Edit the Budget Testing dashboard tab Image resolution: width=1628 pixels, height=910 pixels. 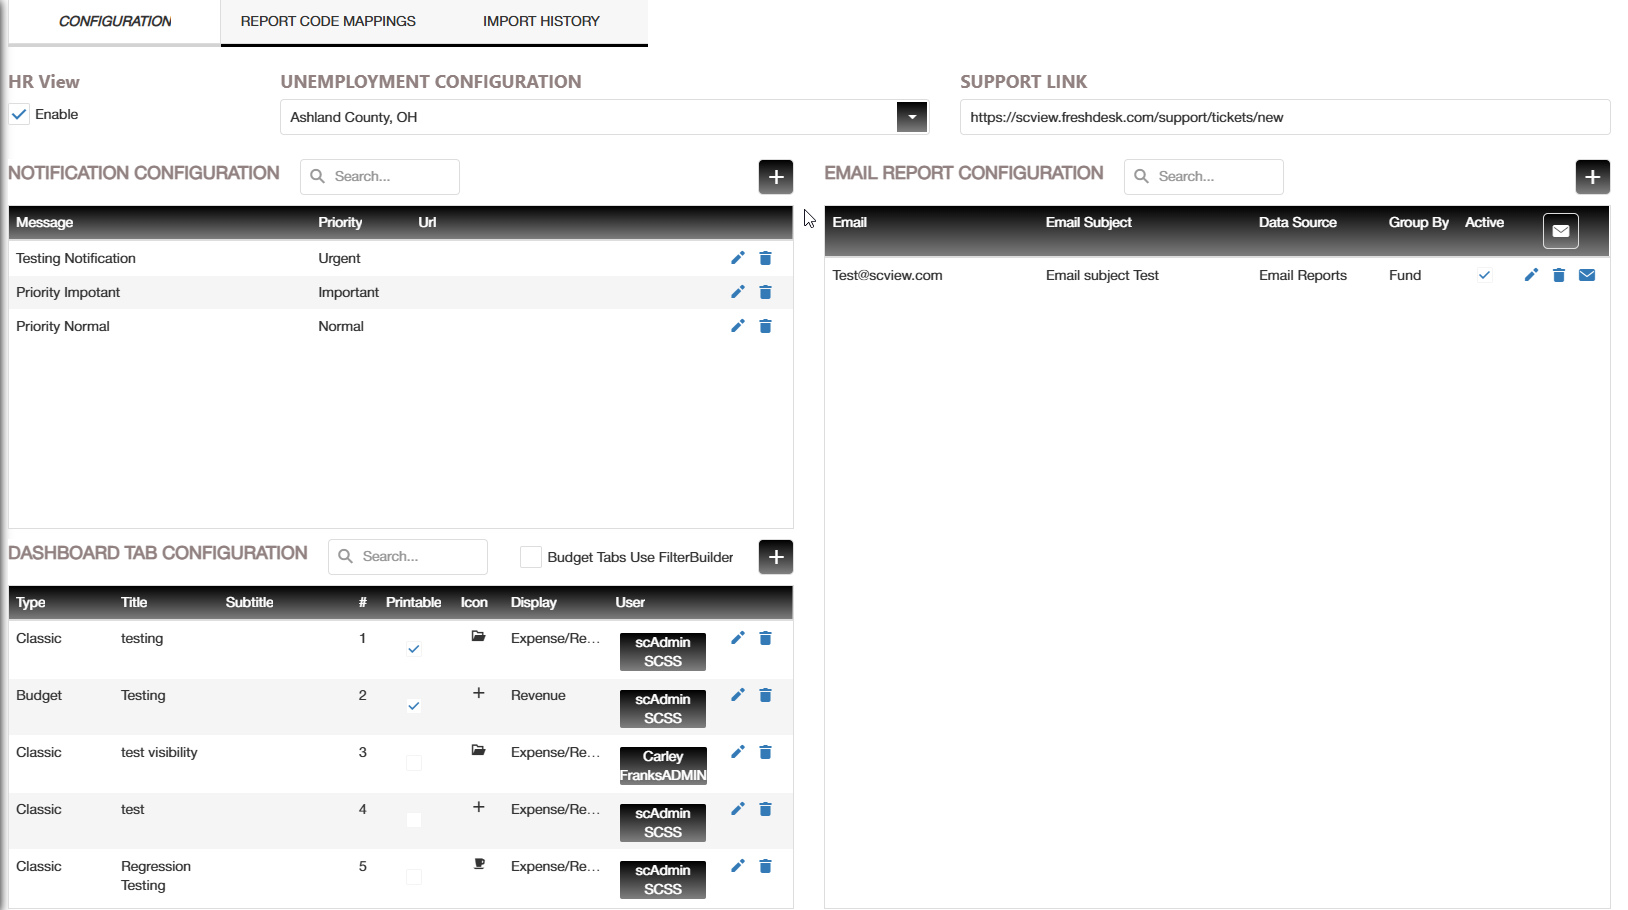738,695
